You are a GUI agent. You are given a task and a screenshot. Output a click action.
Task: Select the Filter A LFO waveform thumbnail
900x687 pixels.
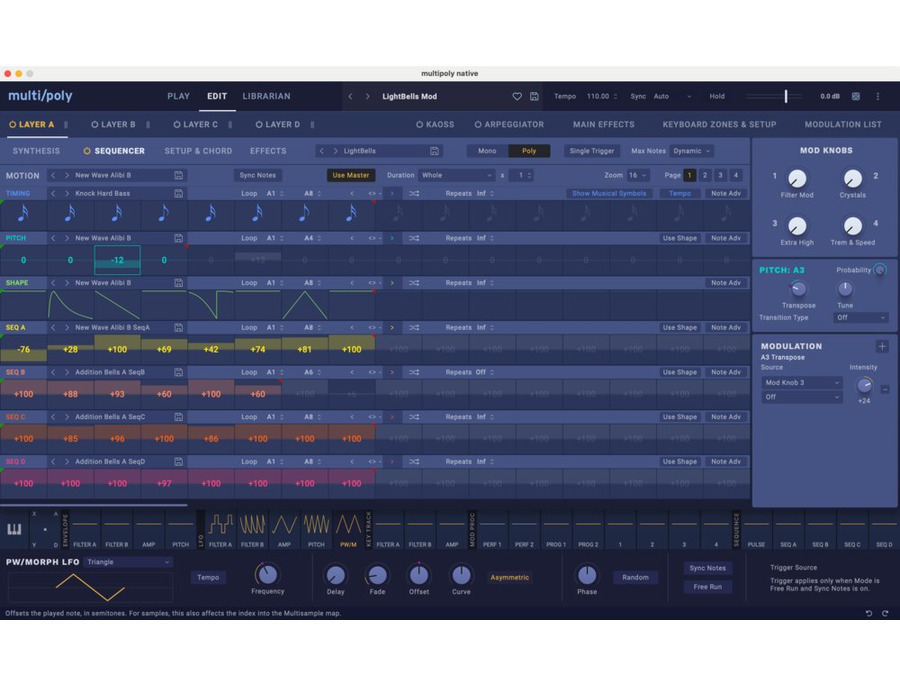tap(220, 524)
